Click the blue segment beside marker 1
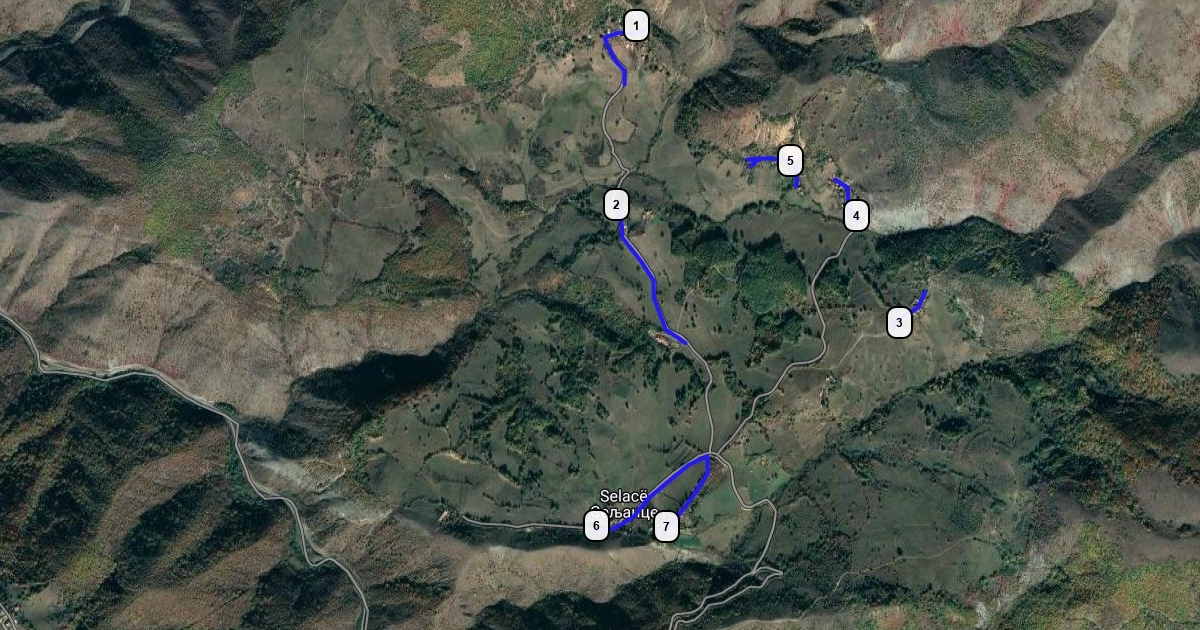Viewport: 1200px width, 630px height. tap(617, 57)
